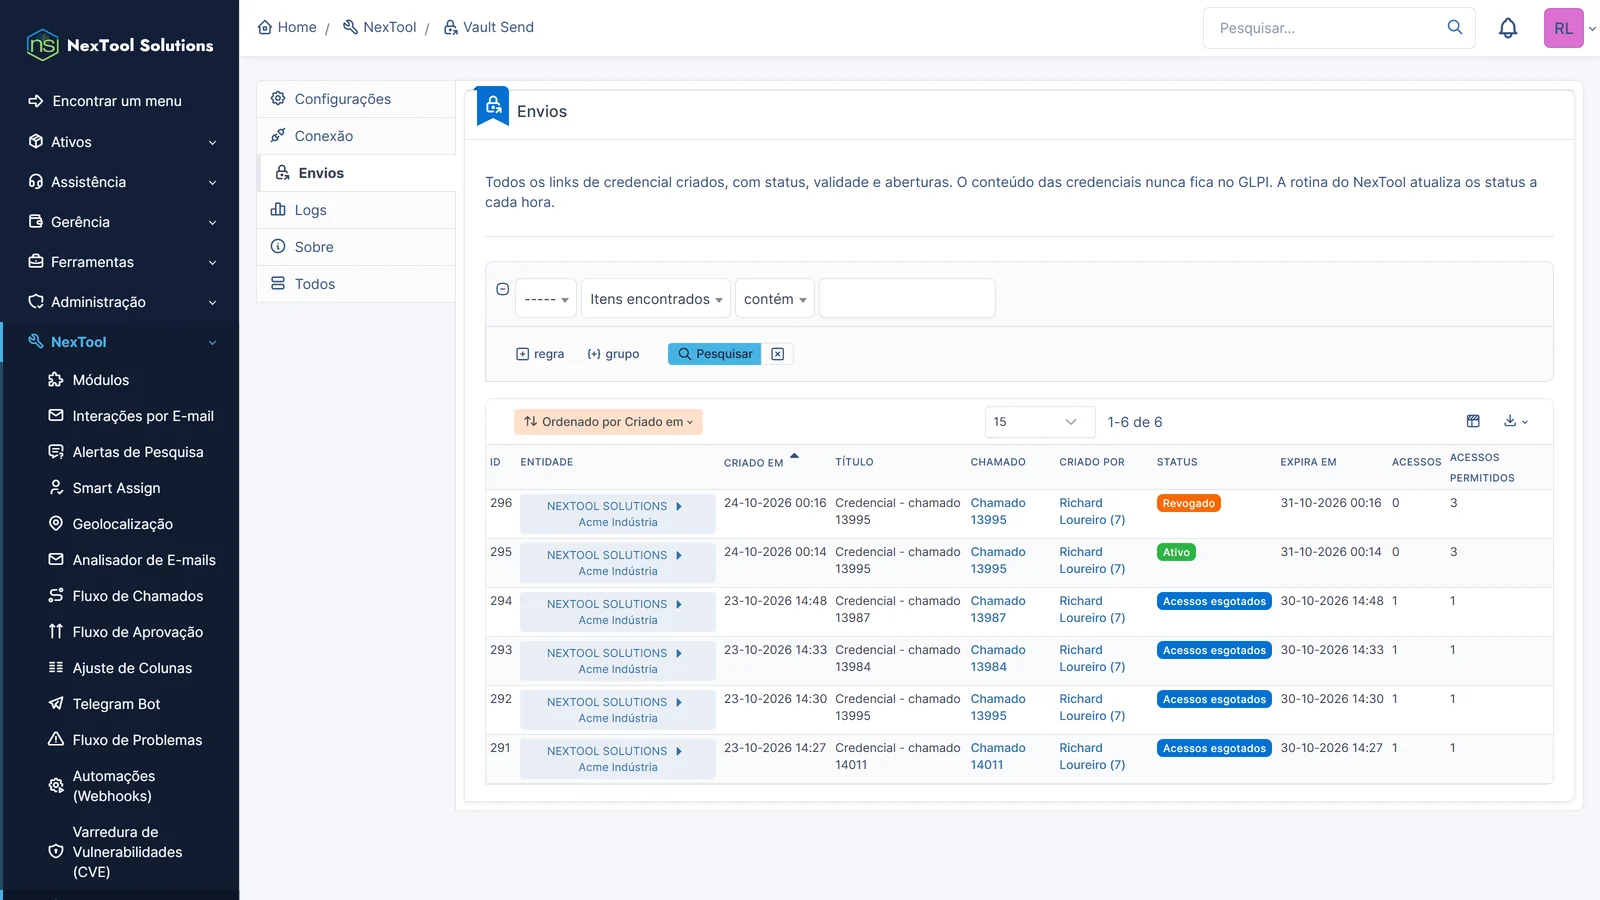Expand the Assistência menu
Viewport: 1600px width, 900px height.
click(122, 182)
